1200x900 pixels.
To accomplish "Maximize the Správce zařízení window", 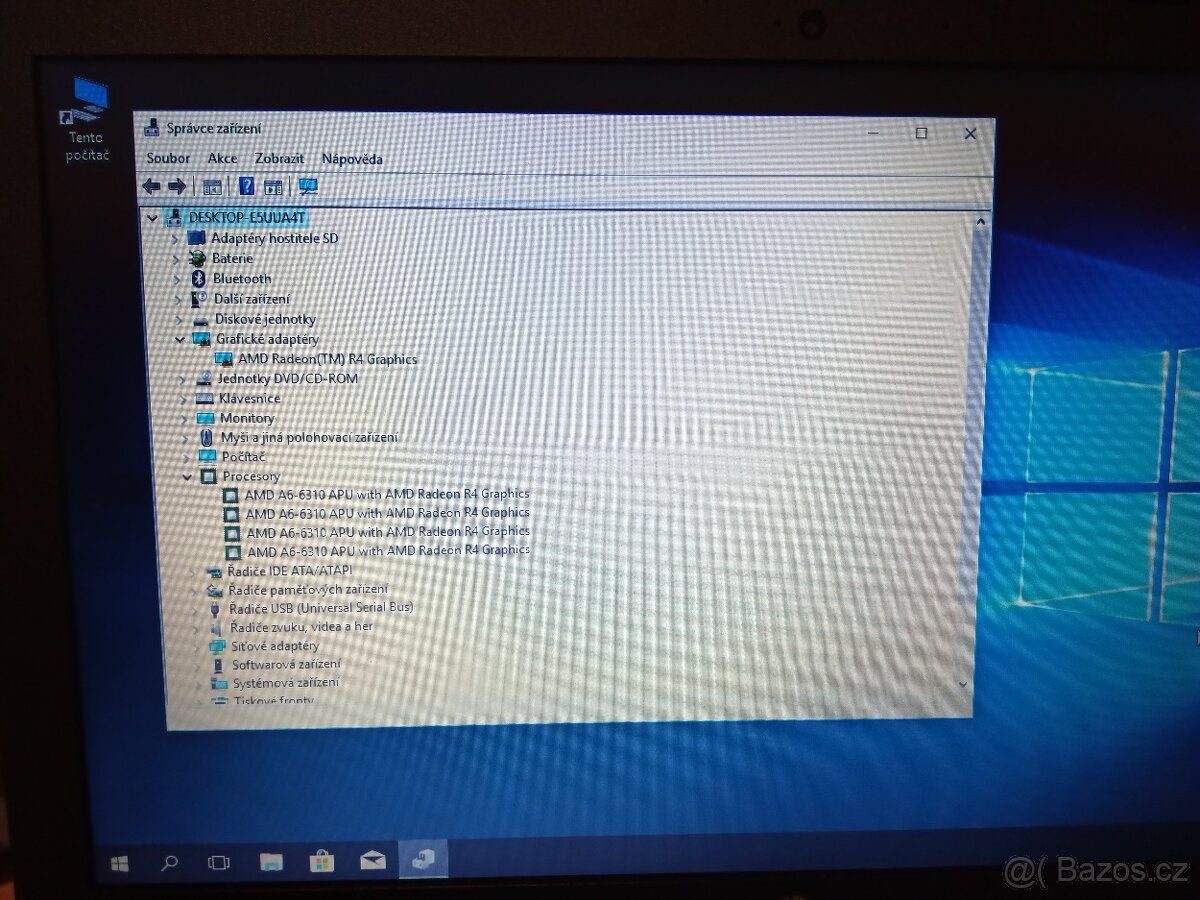I will (921, 133).
